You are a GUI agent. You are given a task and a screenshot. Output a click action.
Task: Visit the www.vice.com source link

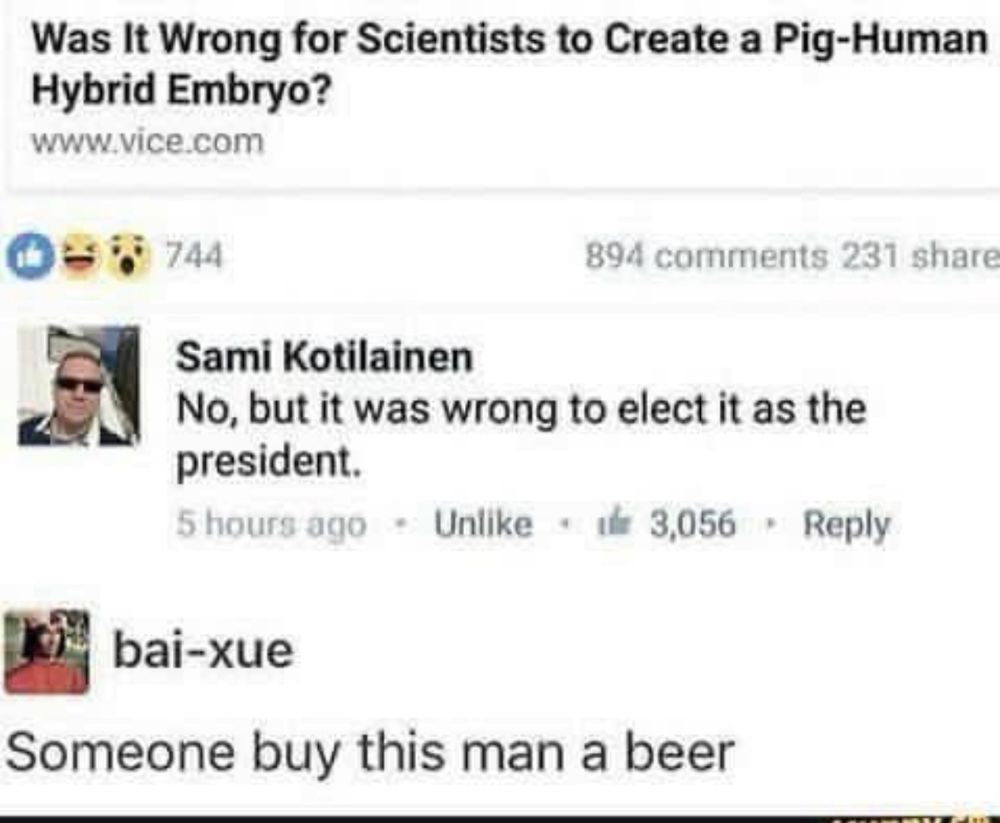(148, 142)
